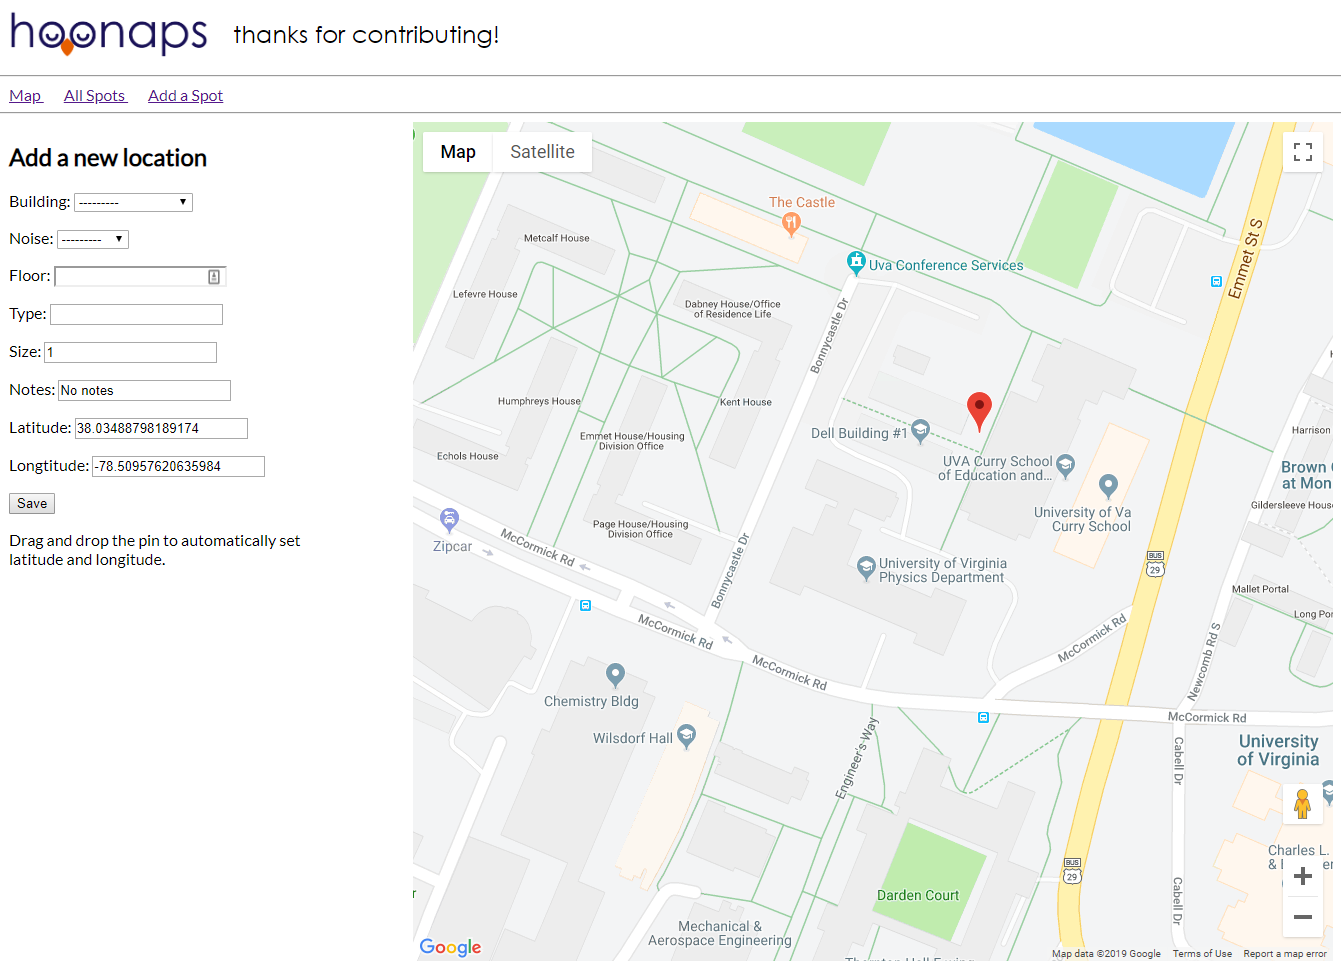Click The Castle restaurant map icon
Image resolution: width=1341 pixels, height=969 pixels.
[791, 224]
